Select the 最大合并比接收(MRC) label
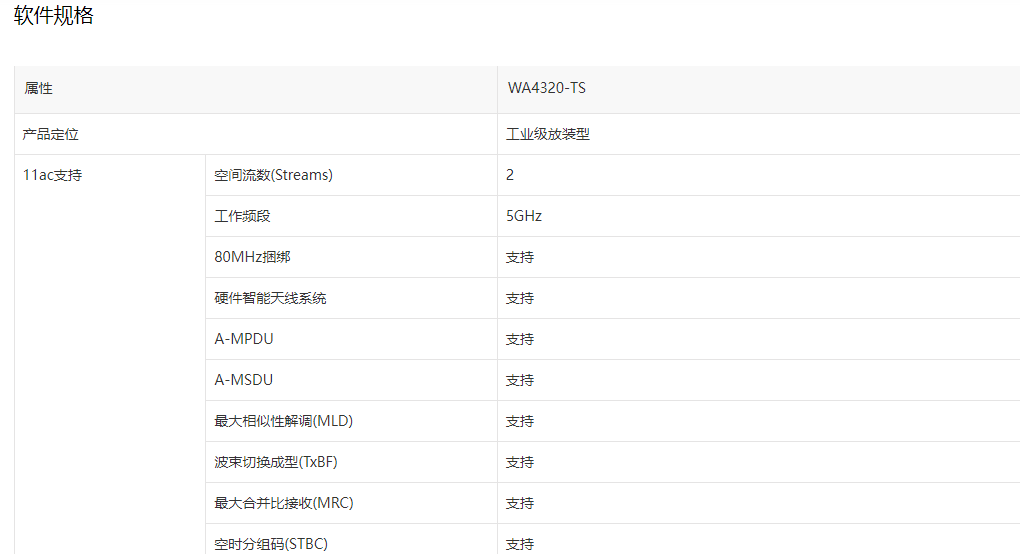 coord(284,503)
